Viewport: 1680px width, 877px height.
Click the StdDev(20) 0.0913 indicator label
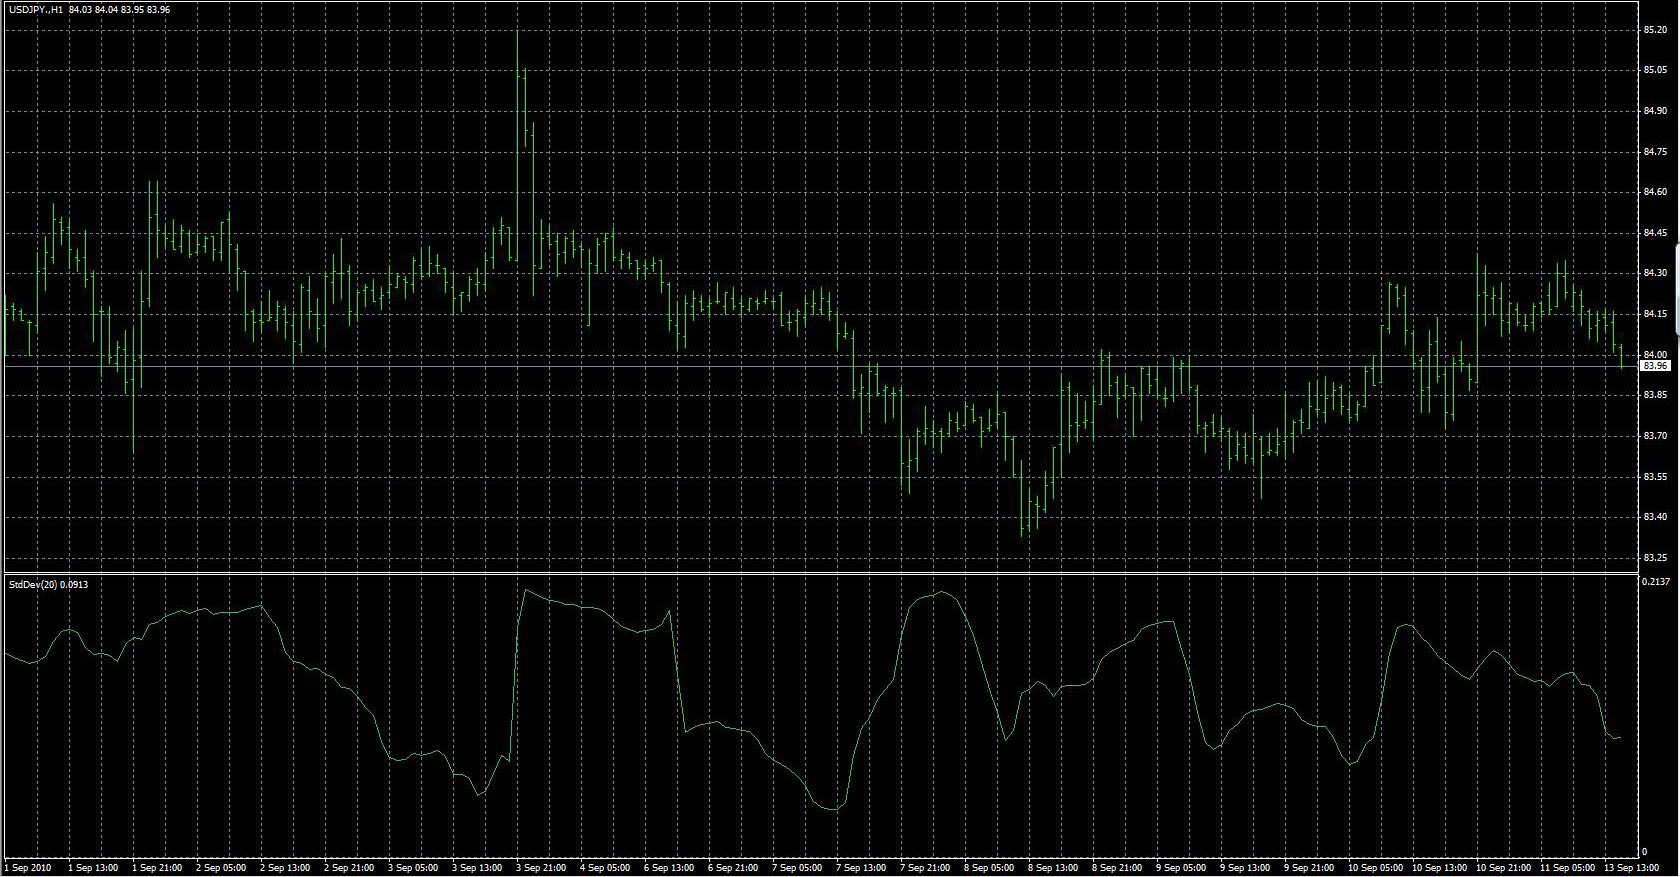tap(48, 584)
